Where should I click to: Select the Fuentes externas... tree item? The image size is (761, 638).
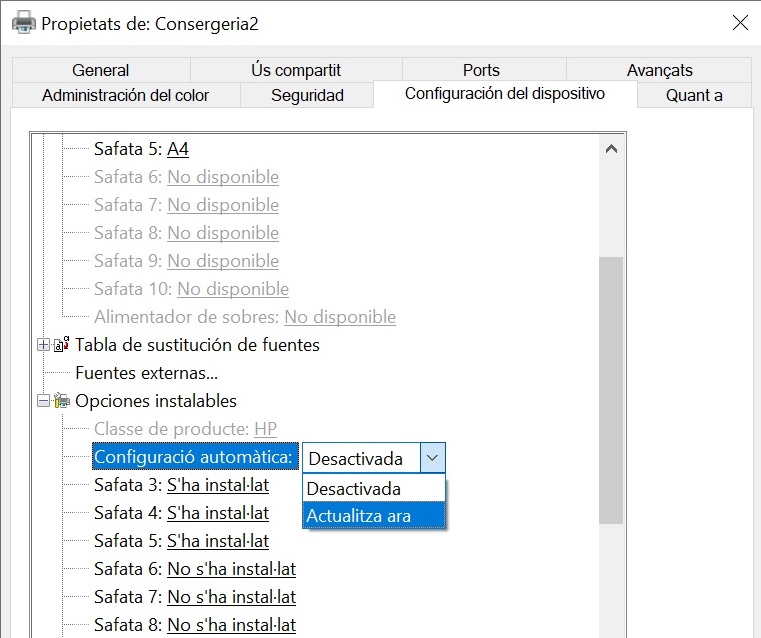(147, 373)
